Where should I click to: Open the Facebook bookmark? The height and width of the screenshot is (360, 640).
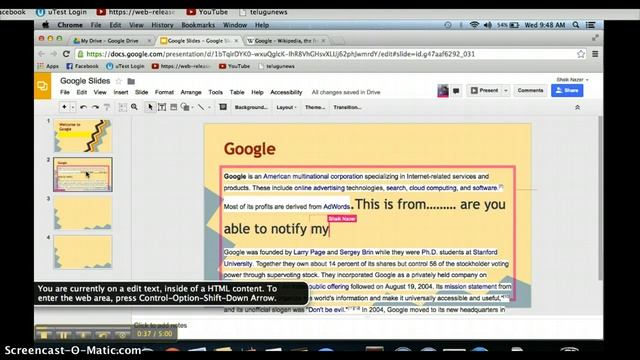click(82, 66)
